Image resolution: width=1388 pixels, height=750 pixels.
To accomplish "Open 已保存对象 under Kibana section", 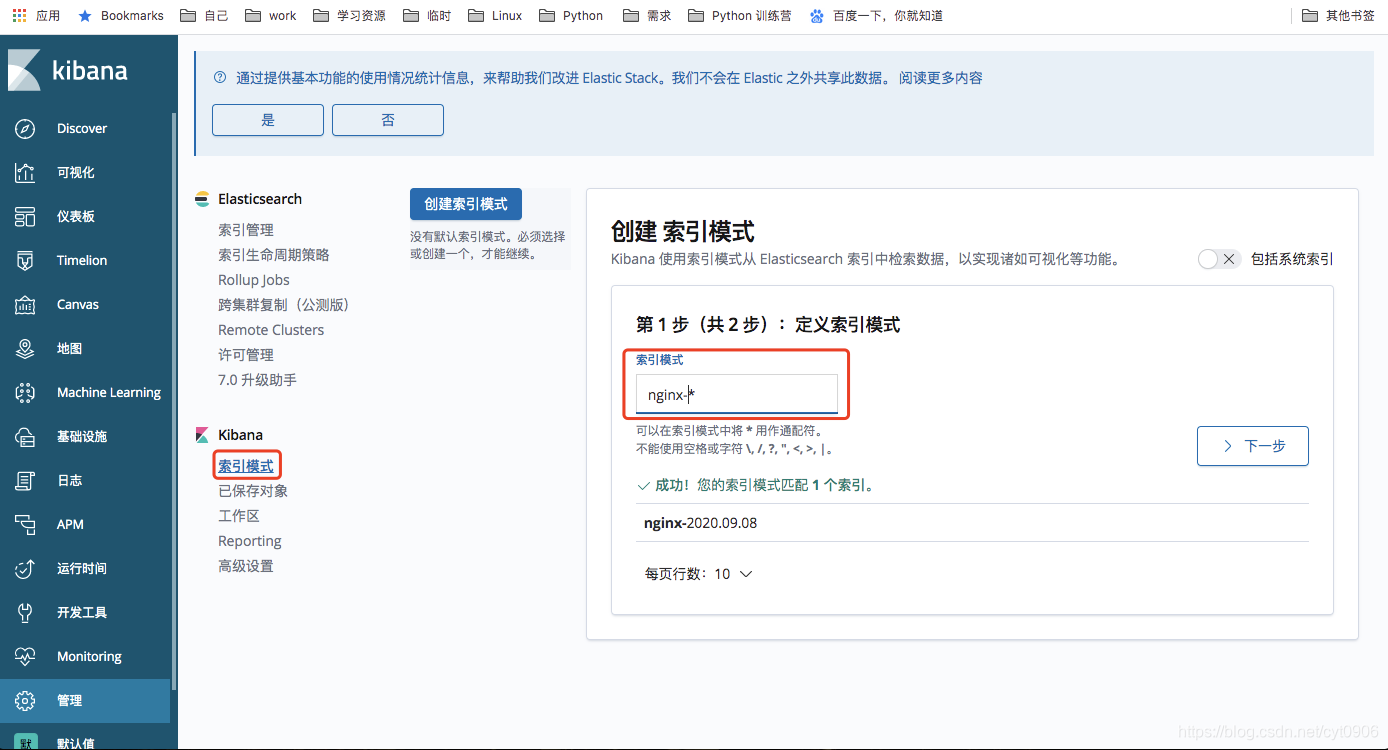I will [253, 491].
